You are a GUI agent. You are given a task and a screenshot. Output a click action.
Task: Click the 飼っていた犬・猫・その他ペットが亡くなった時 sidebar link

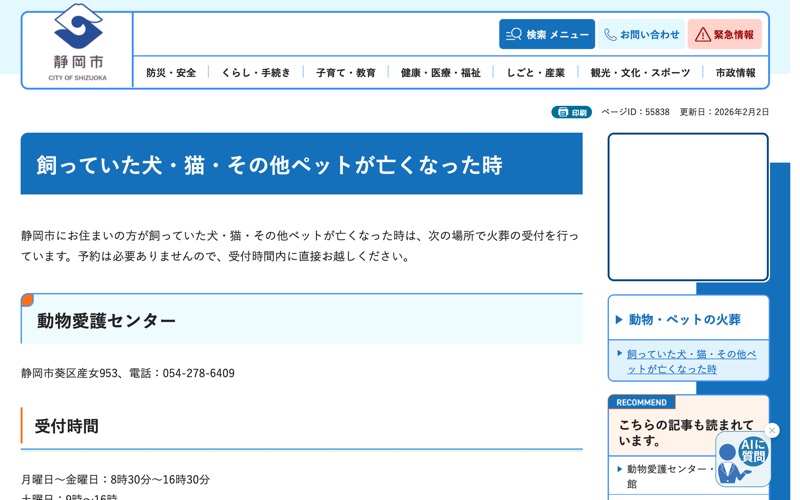pos(691,361)
